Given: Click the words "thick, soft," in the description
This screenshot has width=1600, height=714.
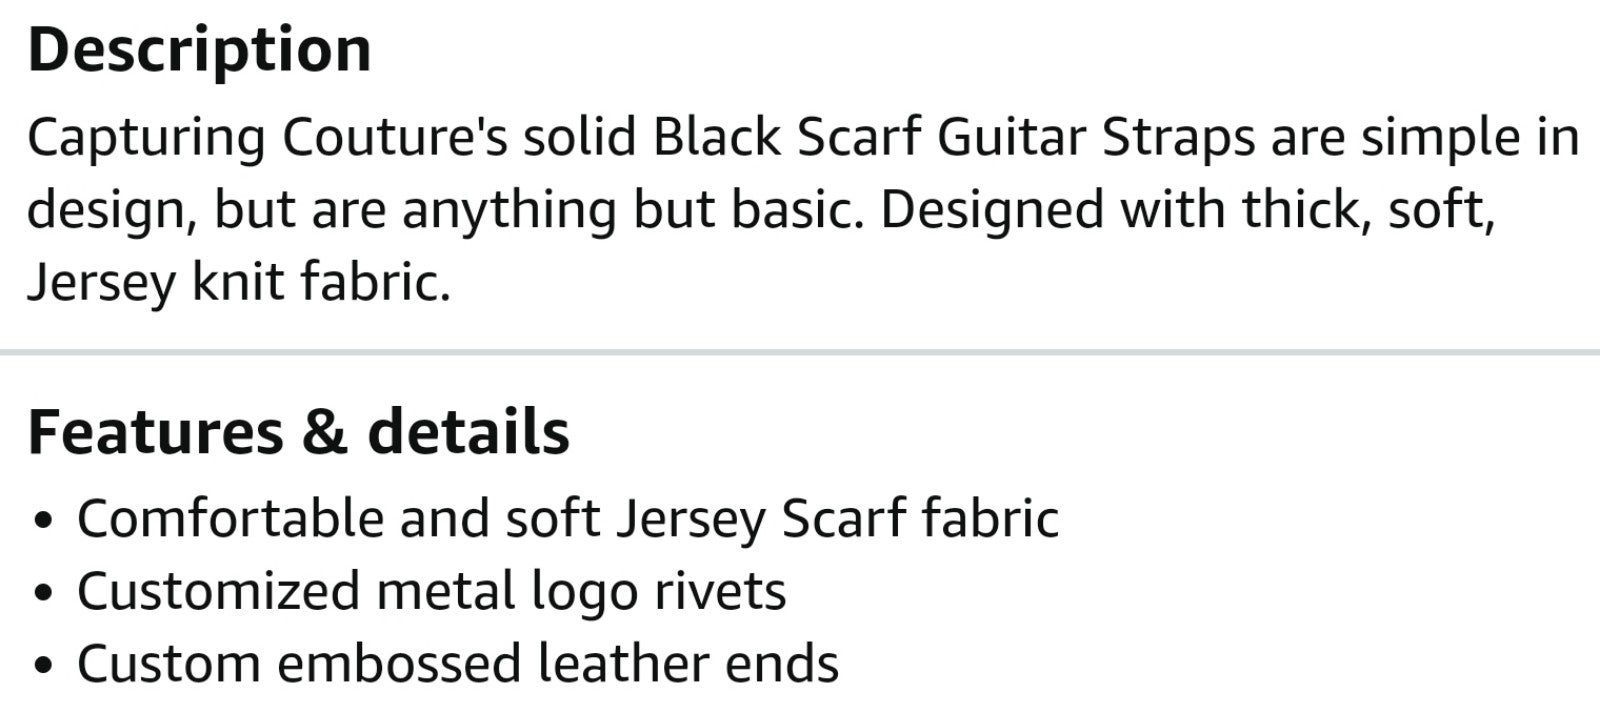Looking at the screenshot, I should pyautogui.click(x=1368, y=211).
